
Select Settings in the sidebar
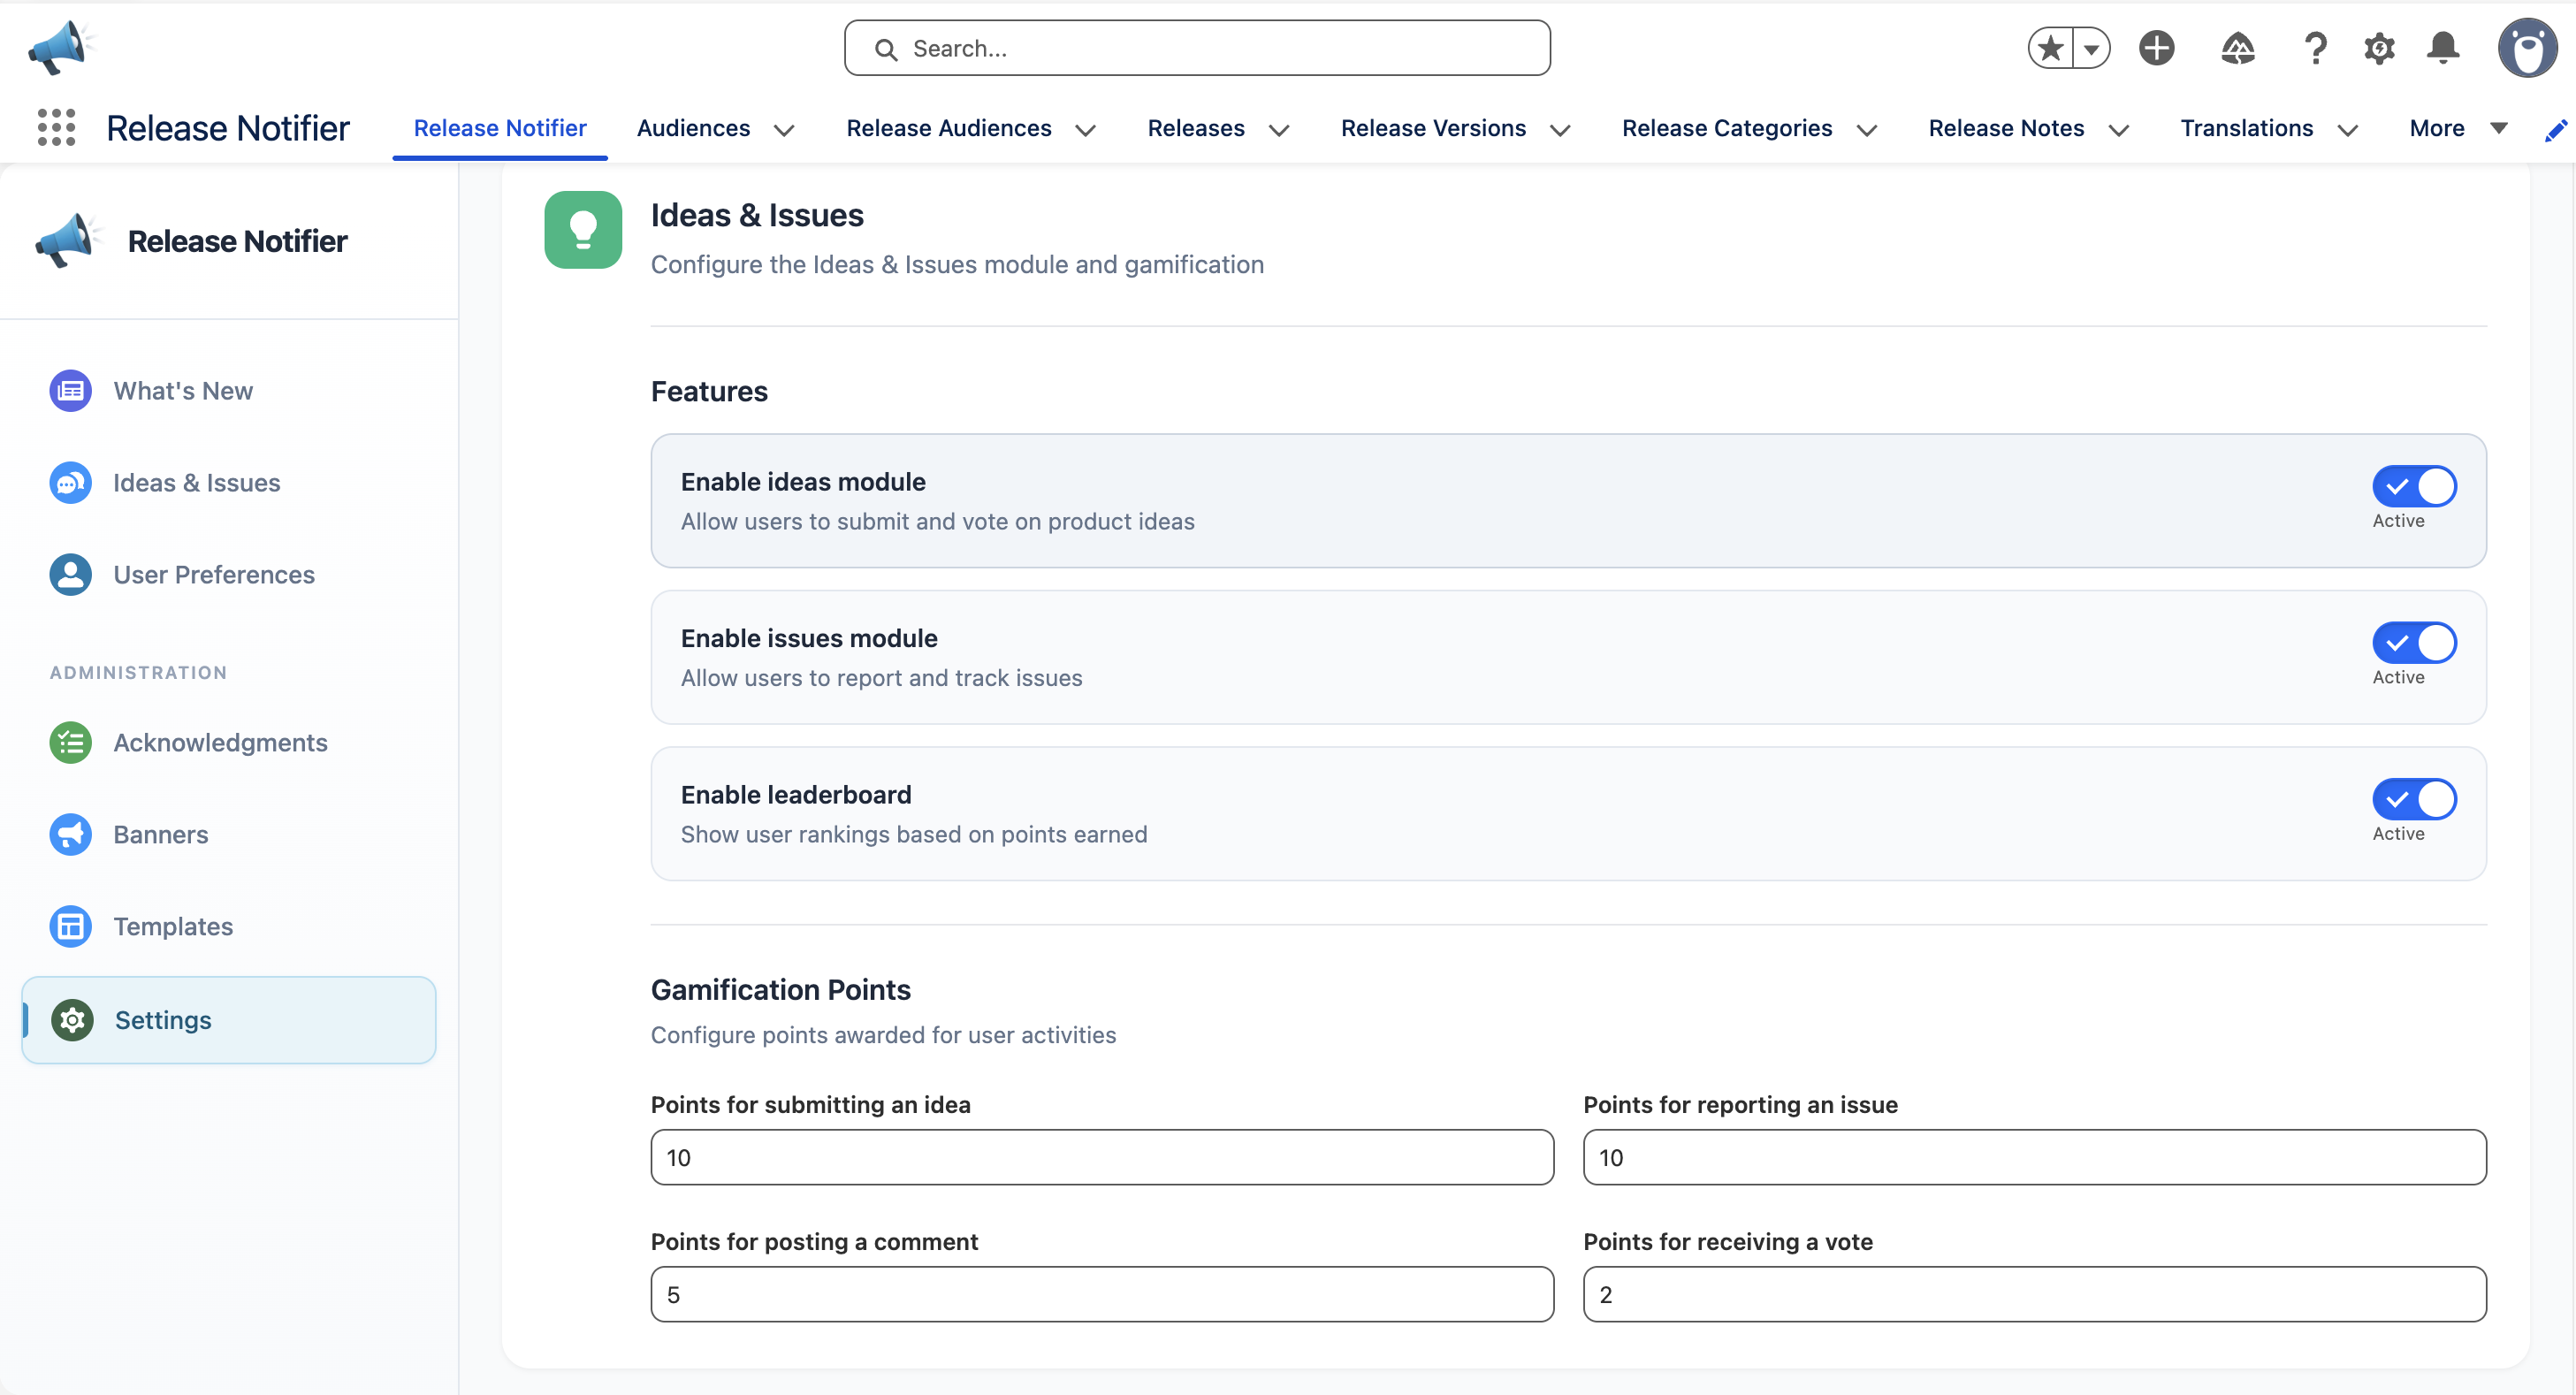click(x=229, y=1020)
